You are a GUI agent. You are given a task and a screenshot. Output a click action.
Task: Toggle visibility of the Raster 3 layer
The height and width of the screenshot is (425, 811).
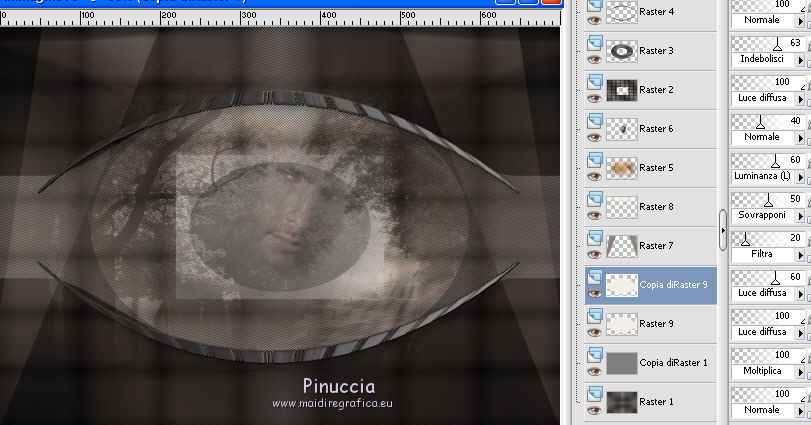[594, 59]
